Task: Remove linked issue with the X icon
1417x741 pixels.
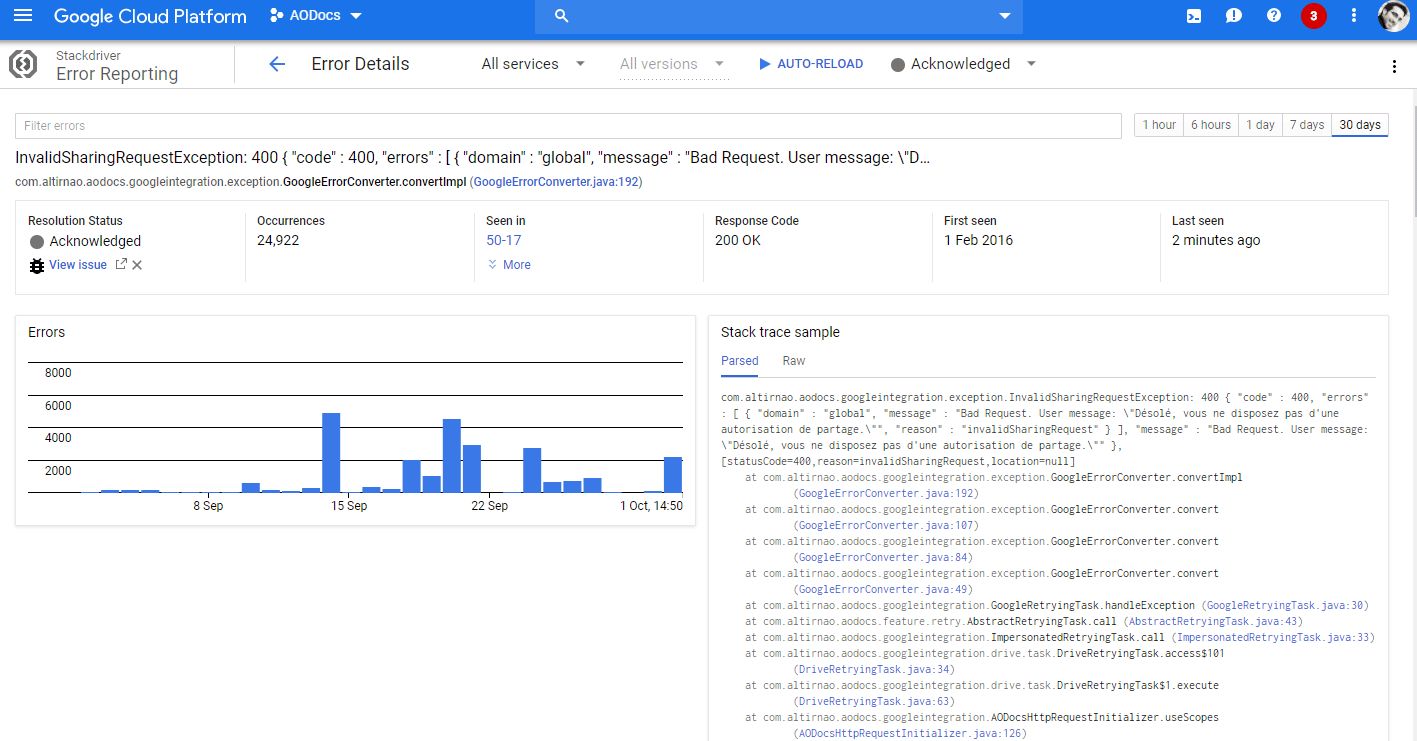Action: [x=137, y=265]
